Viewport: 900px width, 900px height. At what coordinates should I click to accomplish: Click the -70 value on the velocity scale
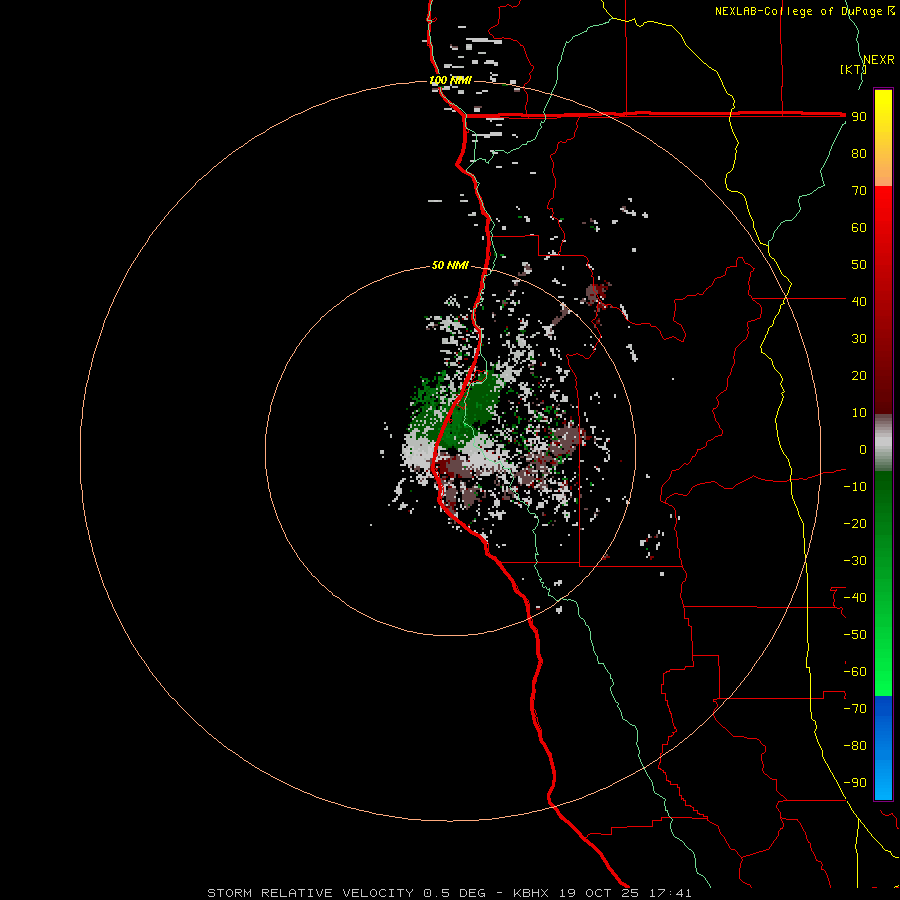pos(855,708)
